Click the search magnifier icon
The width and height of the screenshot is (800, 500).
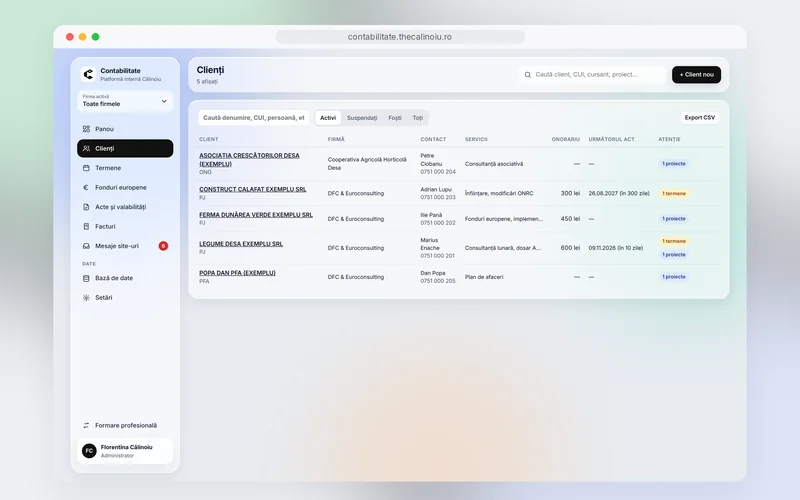click(x=528, y=74)
